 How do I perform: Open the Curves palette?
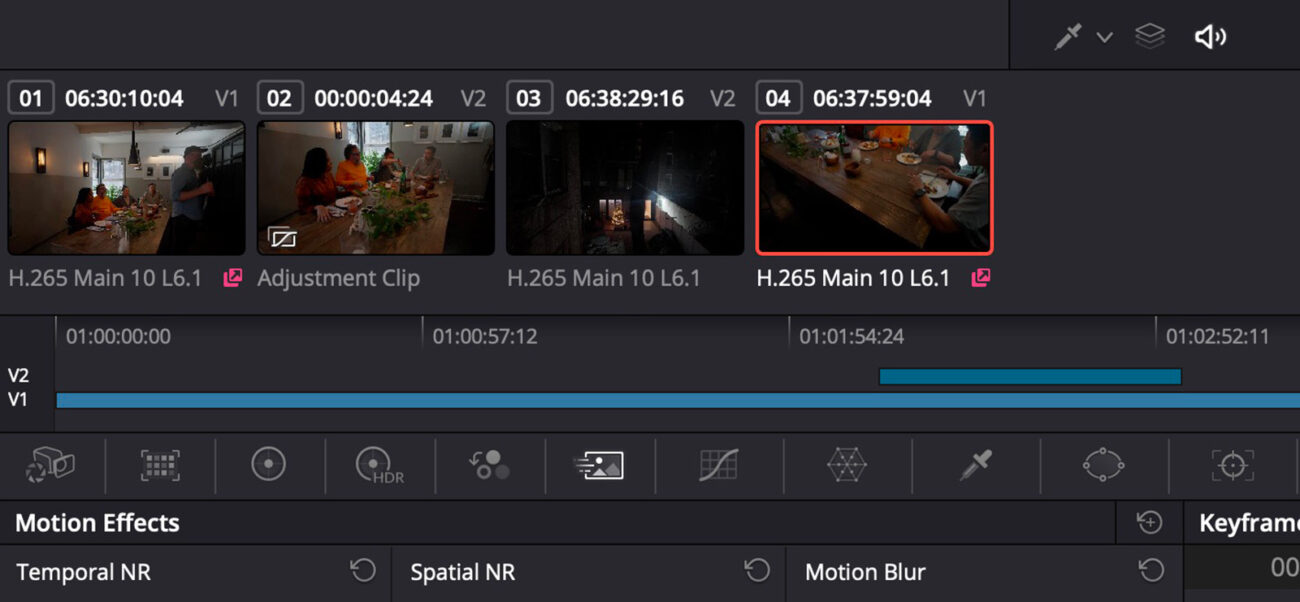[x=718, y=465]
